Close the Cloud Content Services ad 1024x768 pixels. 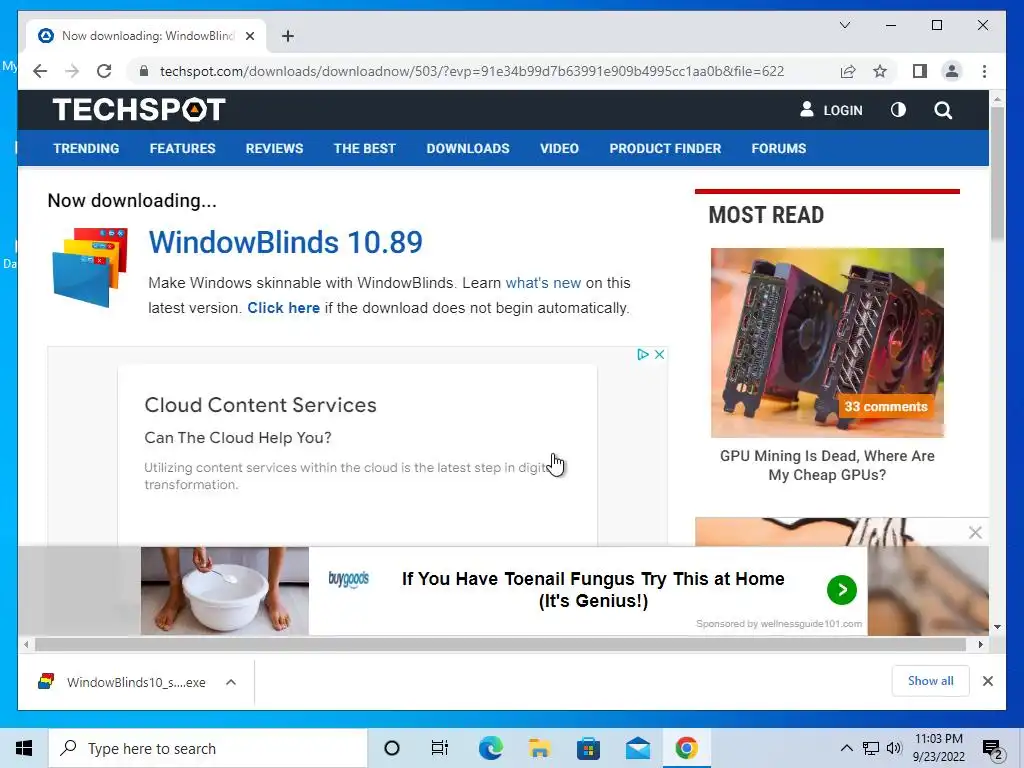tap(659, 354)
